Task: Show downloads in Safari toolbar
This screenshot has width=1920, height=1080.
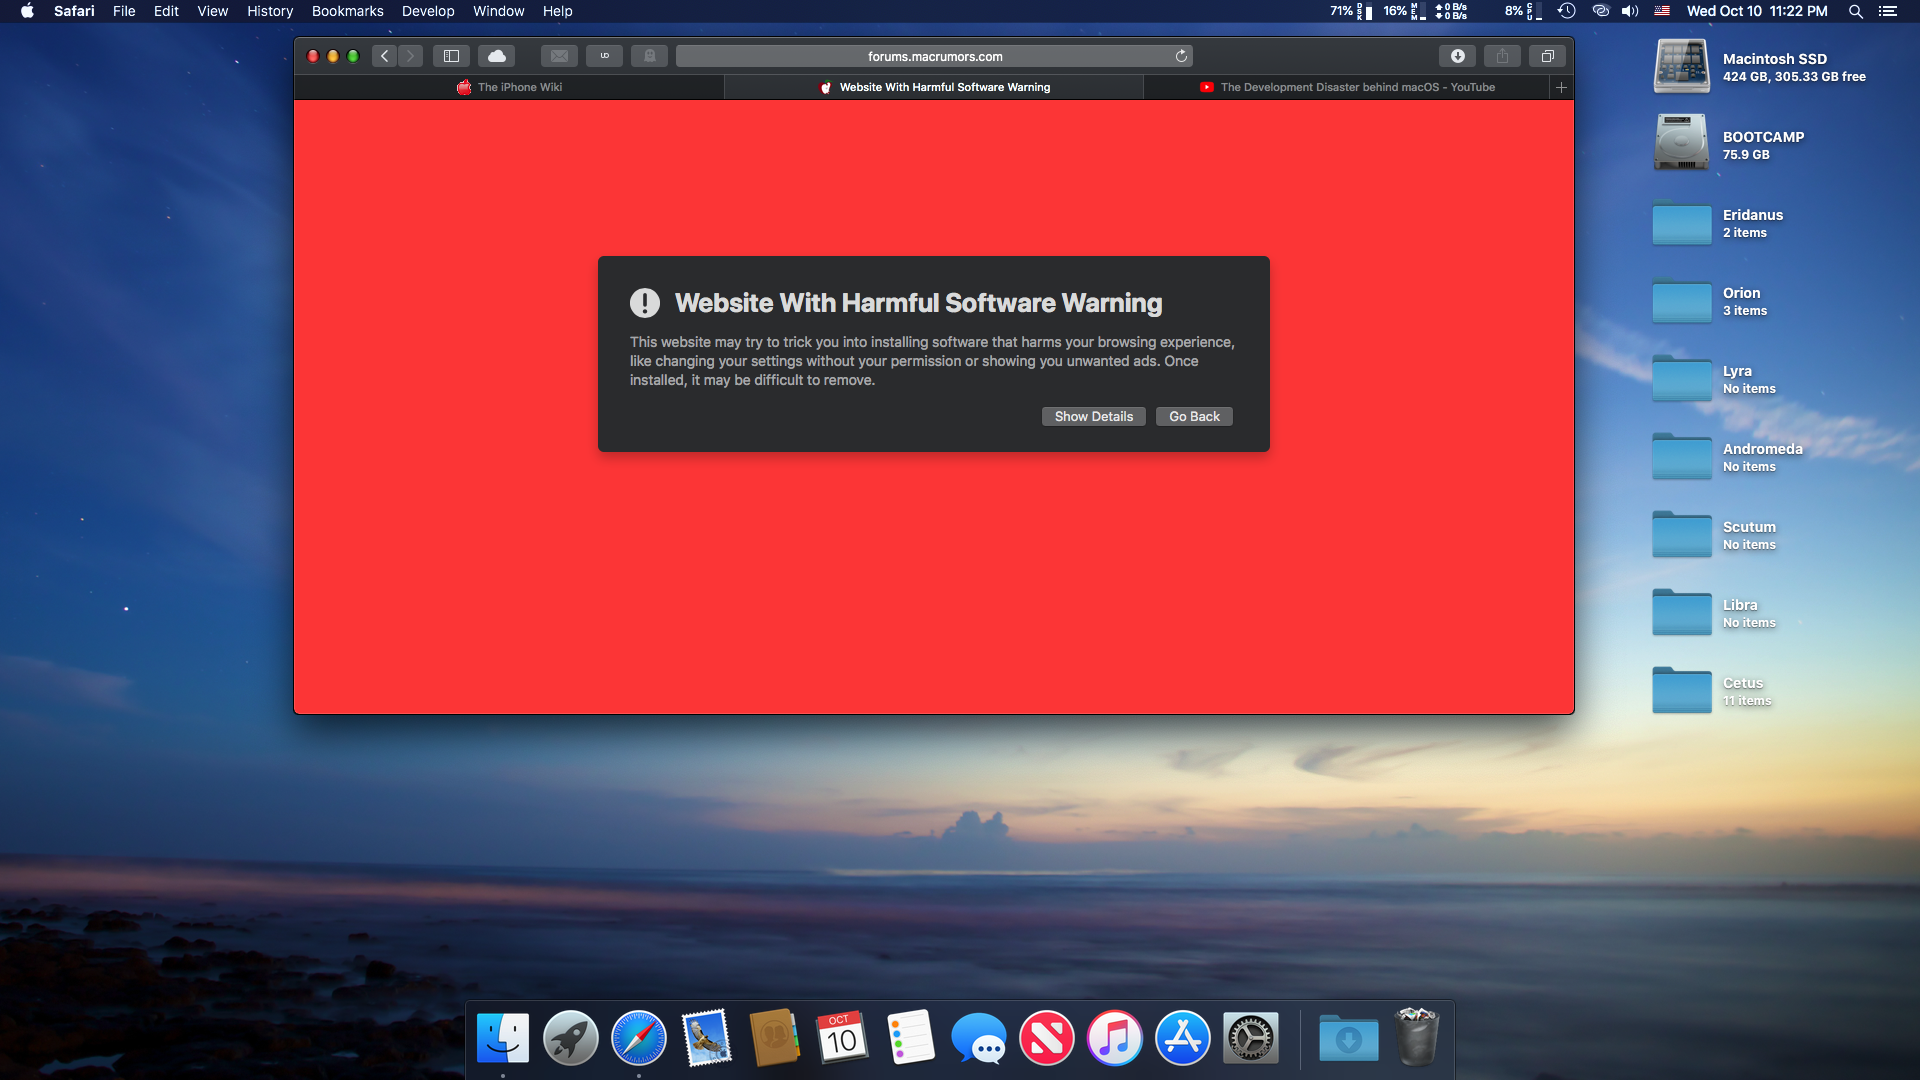Action: click(1457, 56)
